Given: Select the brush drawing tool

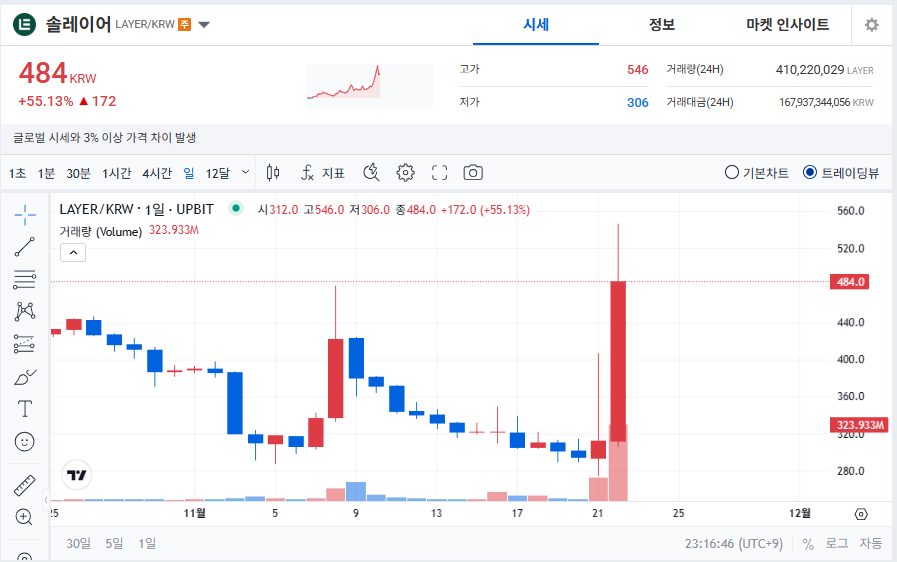Looking at the screenshot, I should (25, 377).
